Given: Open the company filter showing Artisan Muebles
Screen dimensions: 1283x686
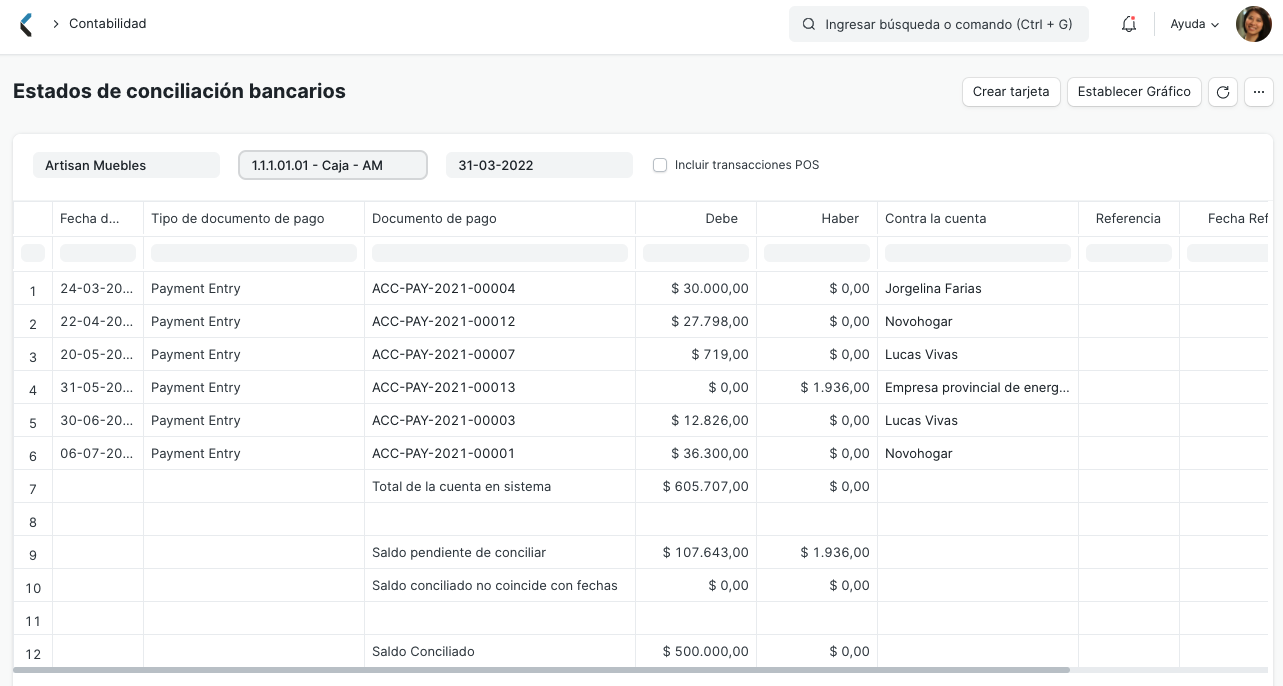Looking at the screenshot, I should [126, 165].
